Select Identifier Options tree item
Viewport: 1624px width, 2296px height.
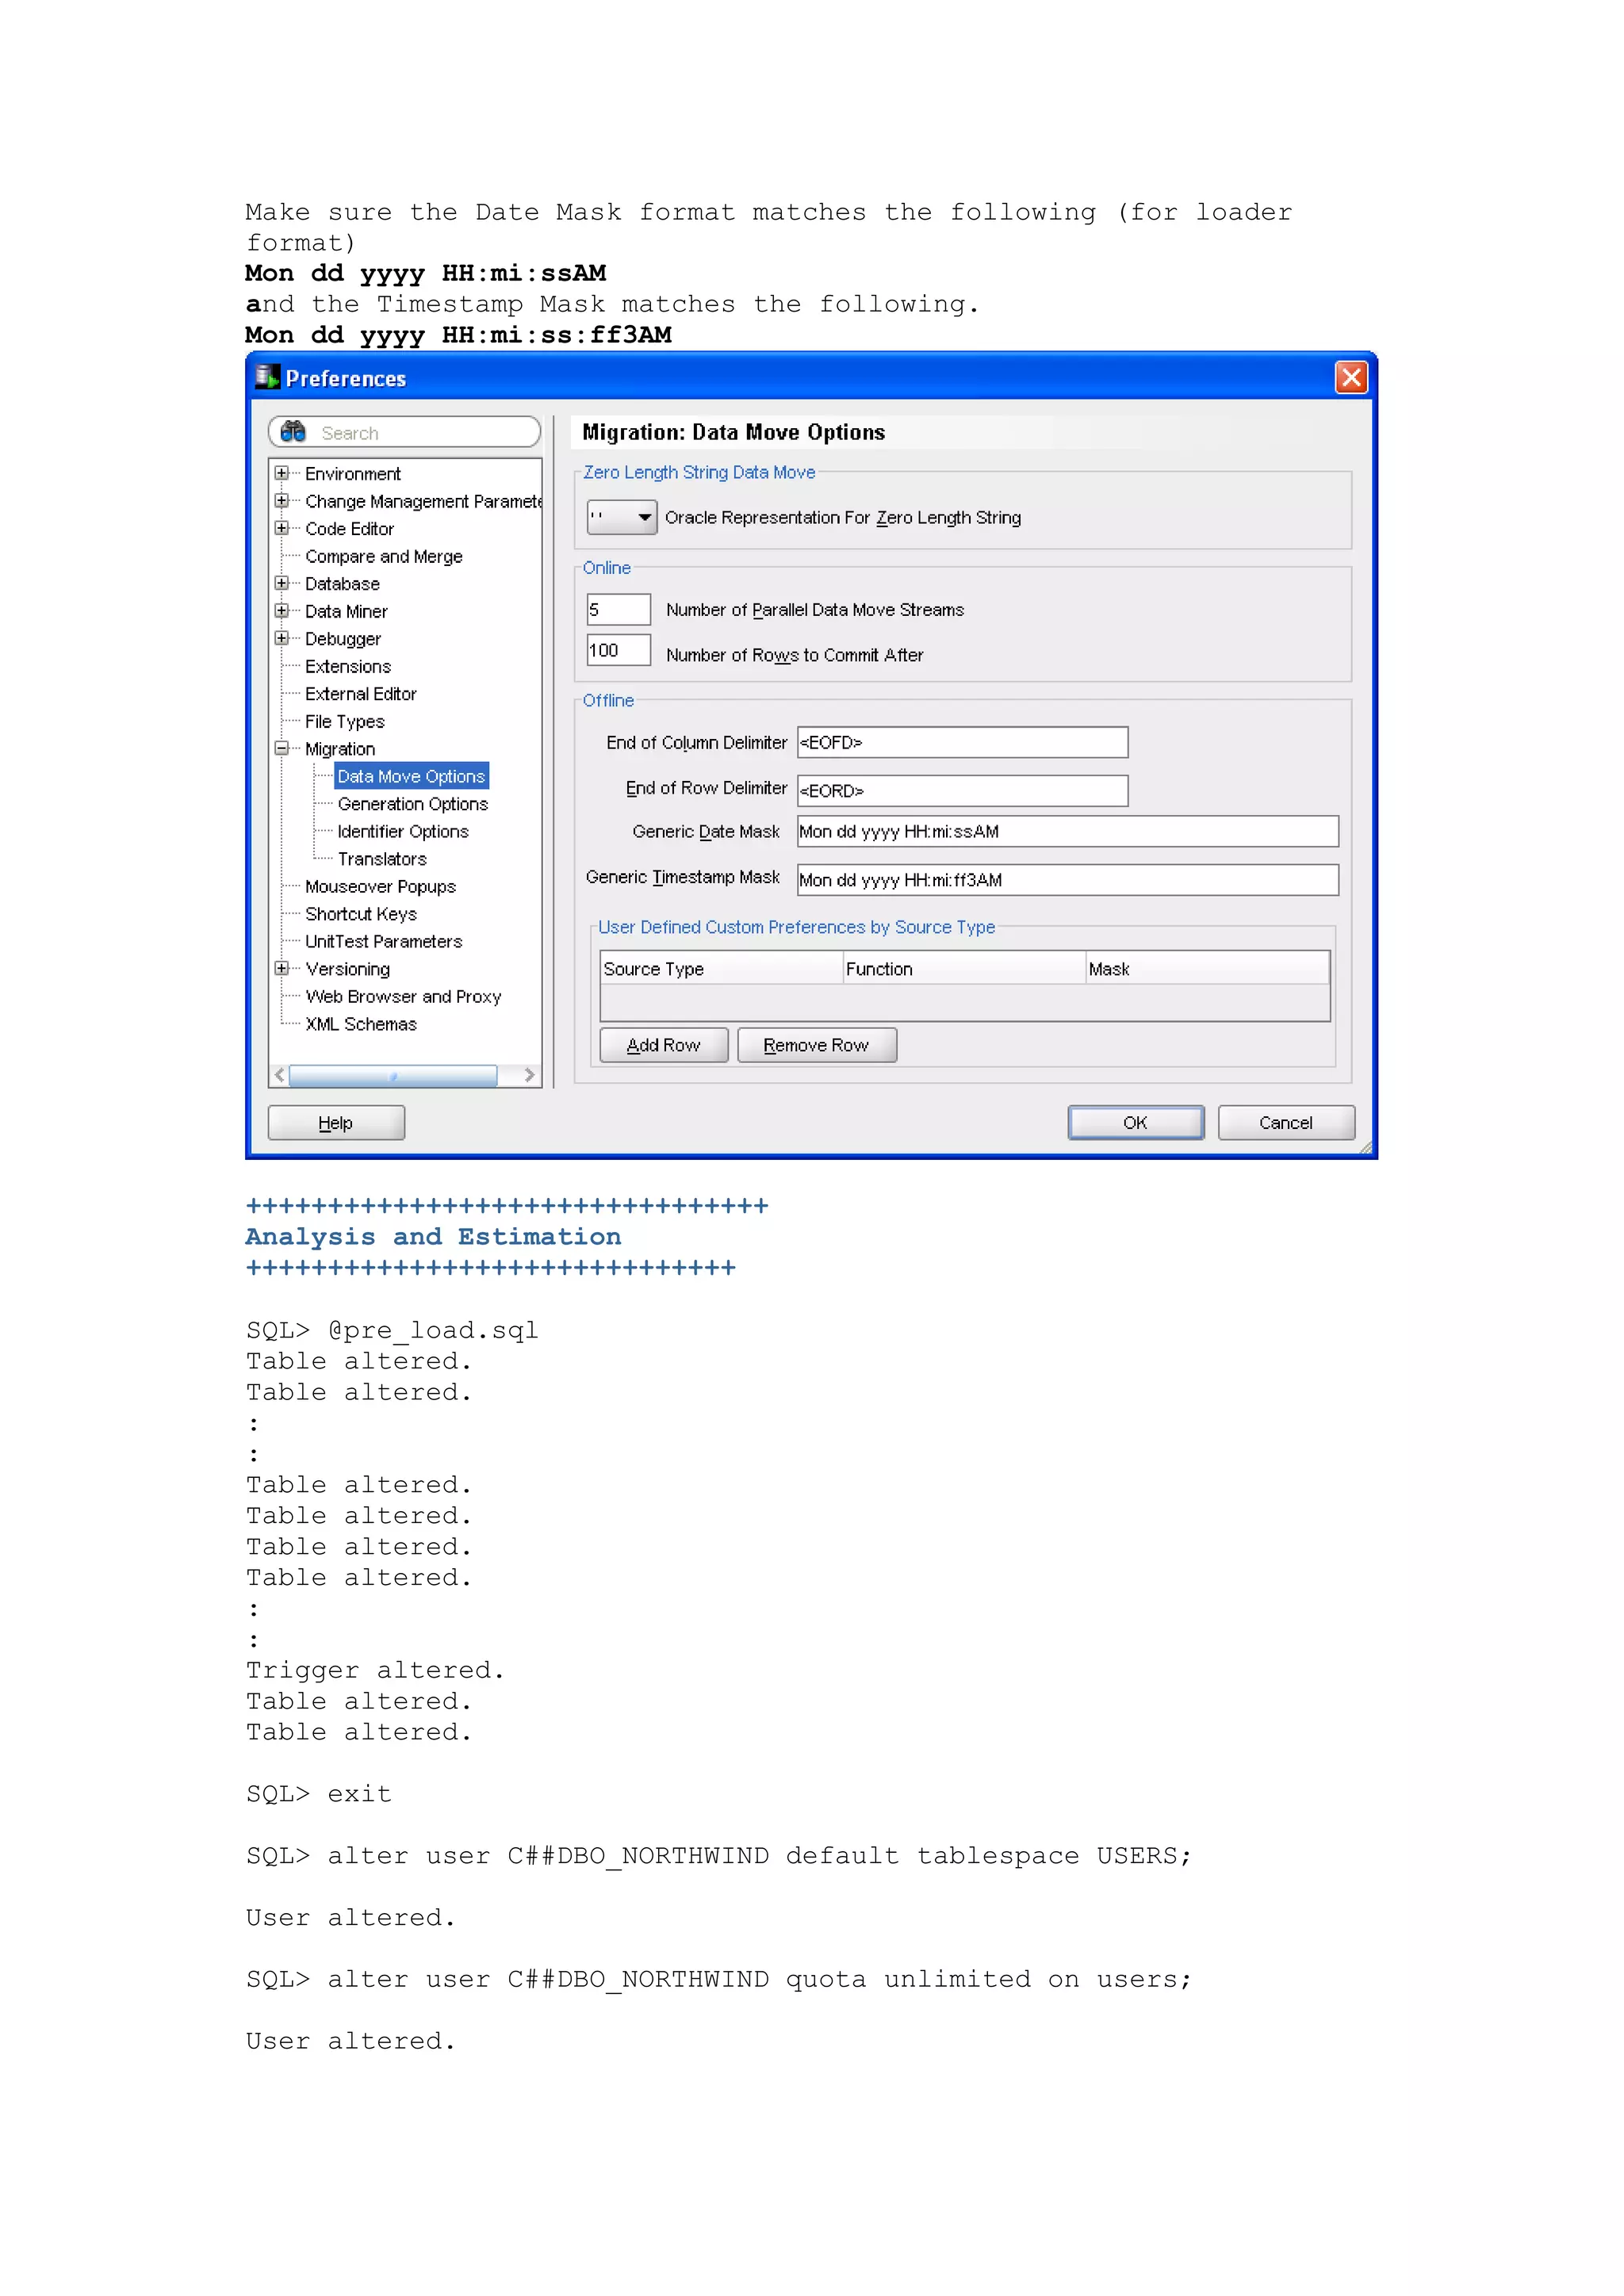point(403,831)
